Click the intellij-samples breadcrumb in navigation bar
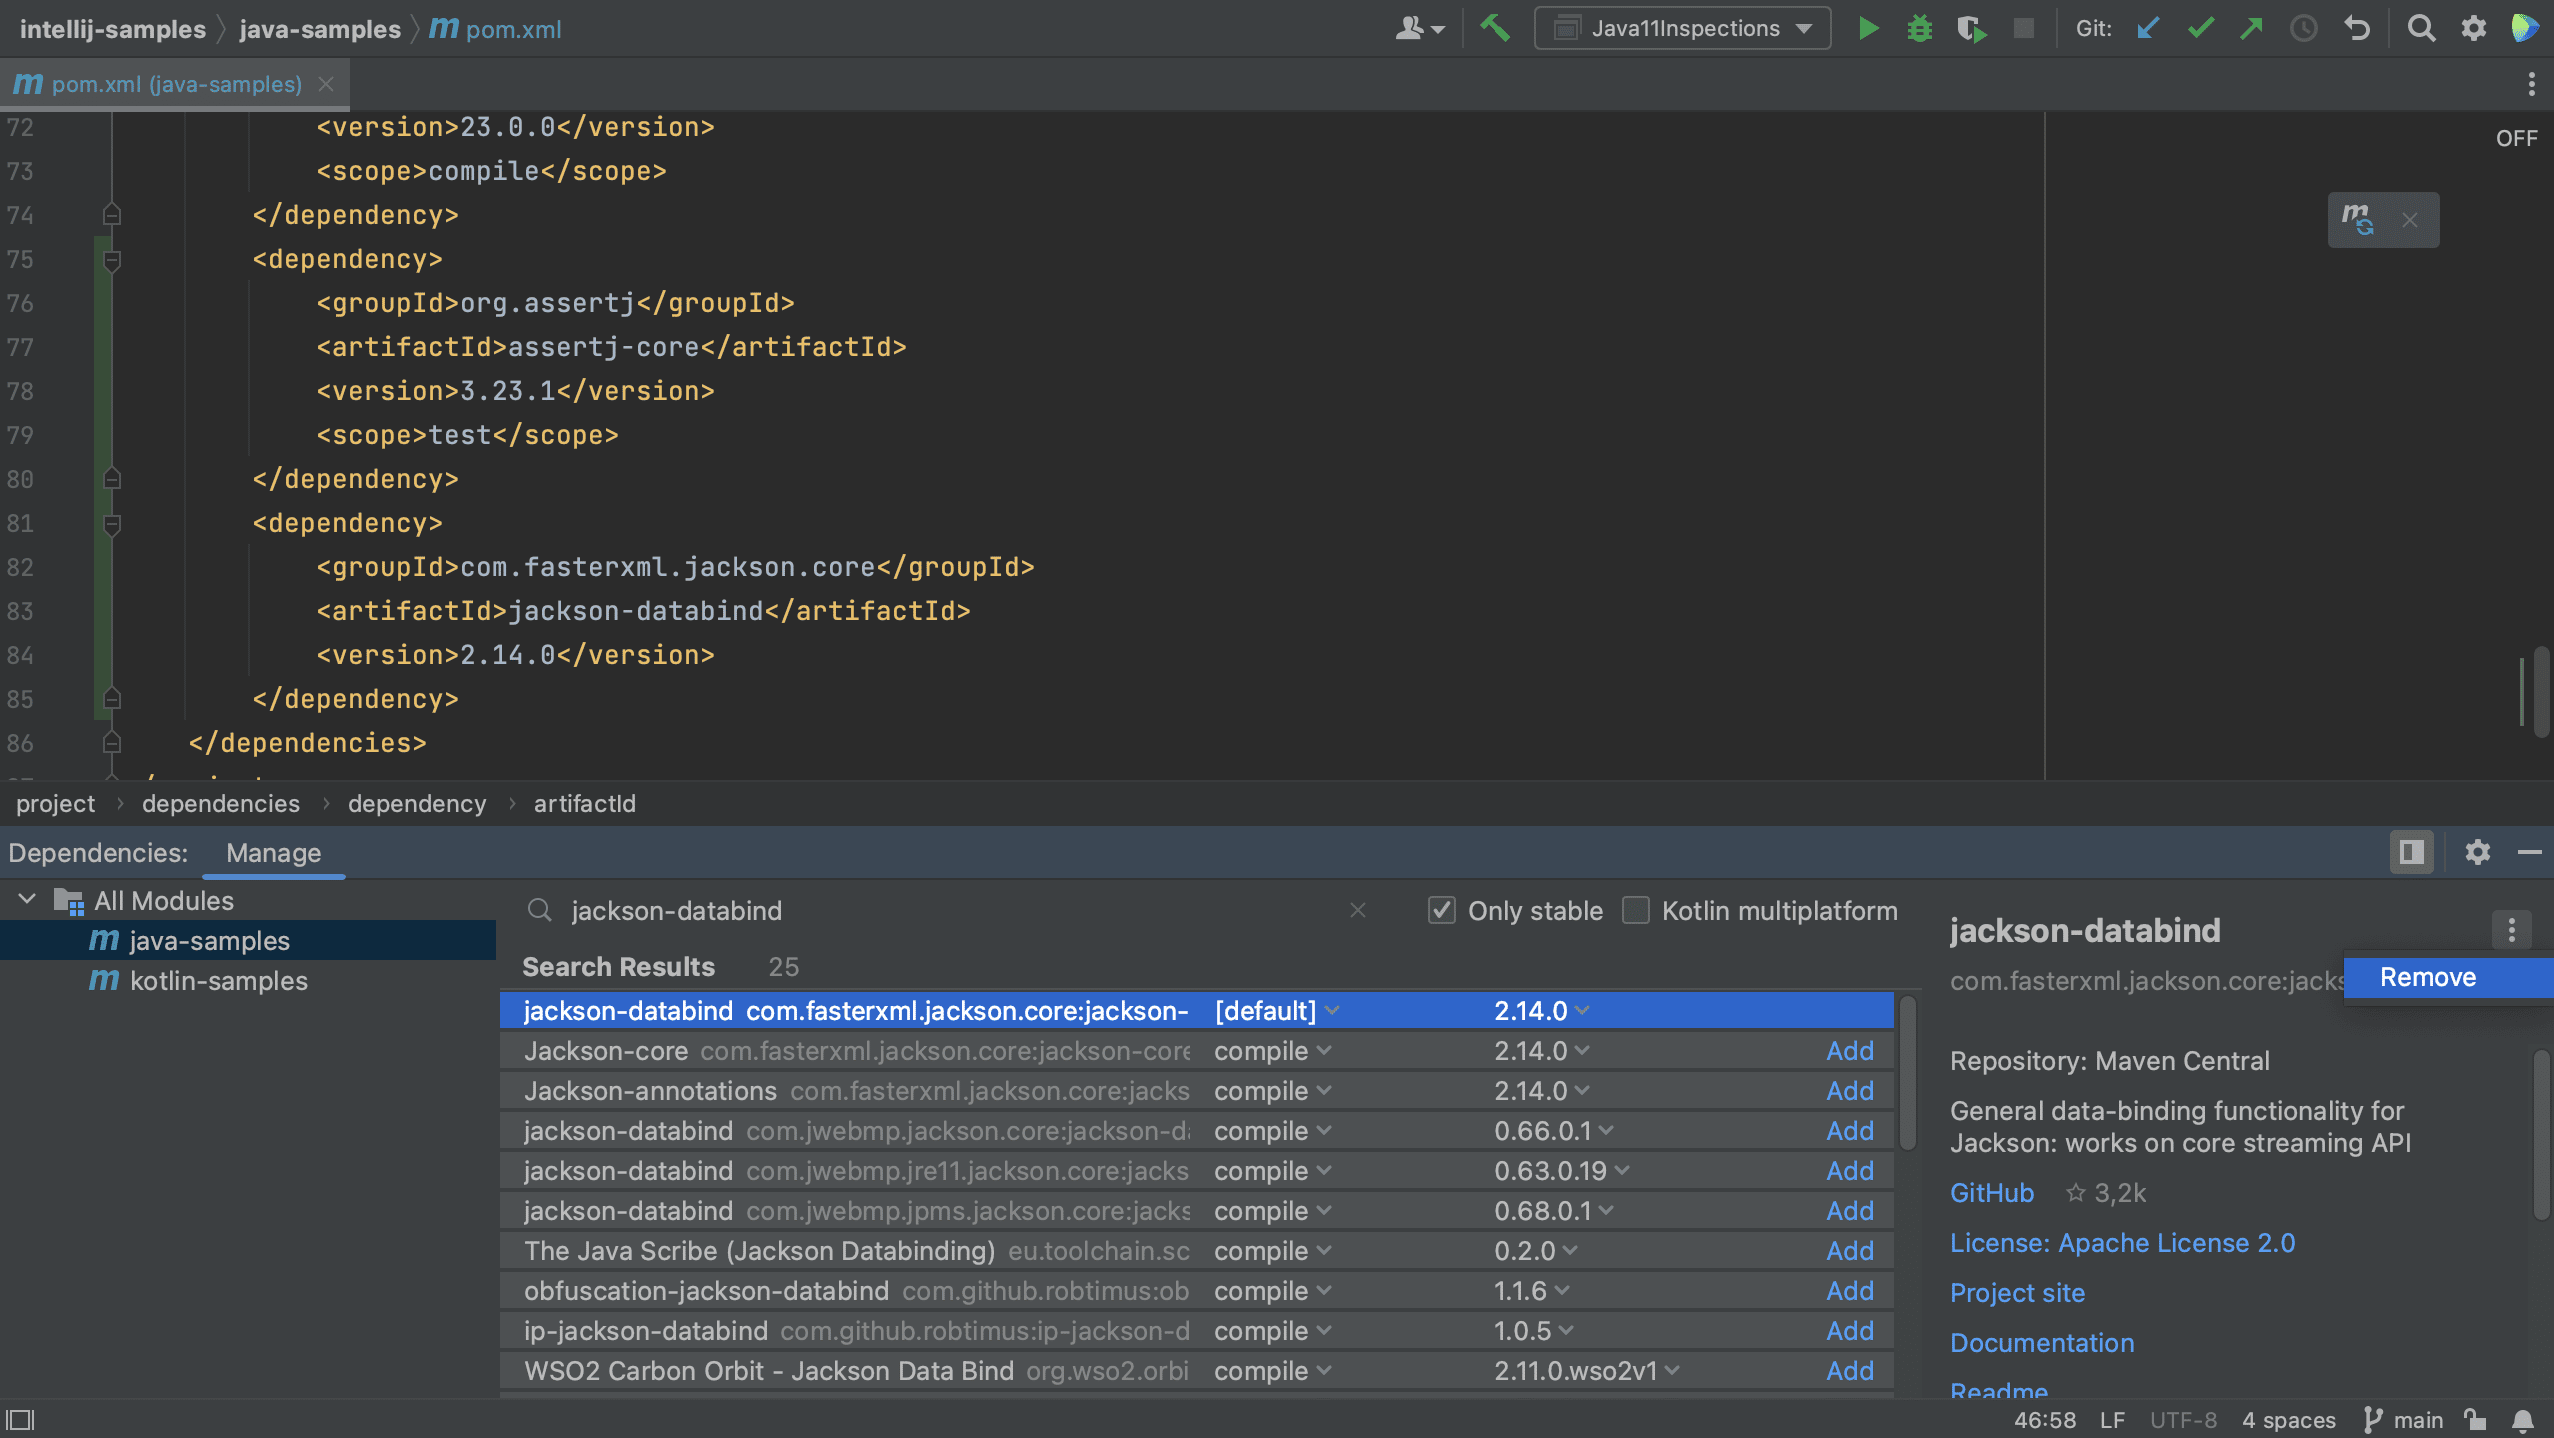The height and width of the screenshot is (1438, 2554). point(113,29)
